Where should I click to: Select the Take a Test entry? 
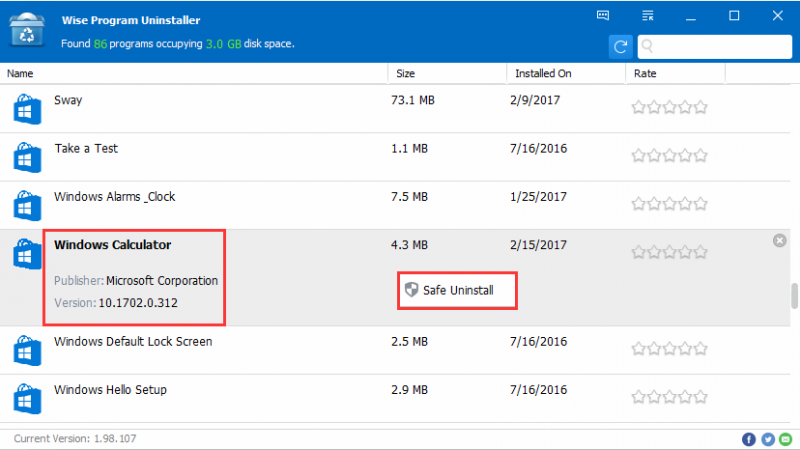(x=395, y=157)
